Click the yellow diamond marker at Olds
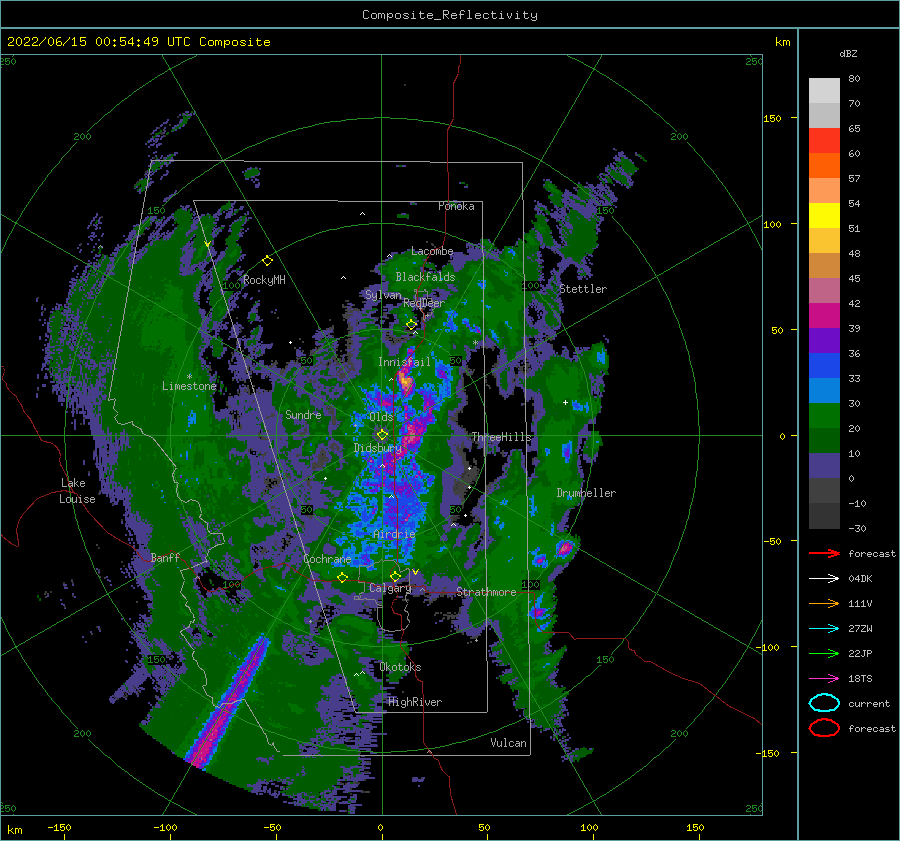 click(x=382, y=435)
